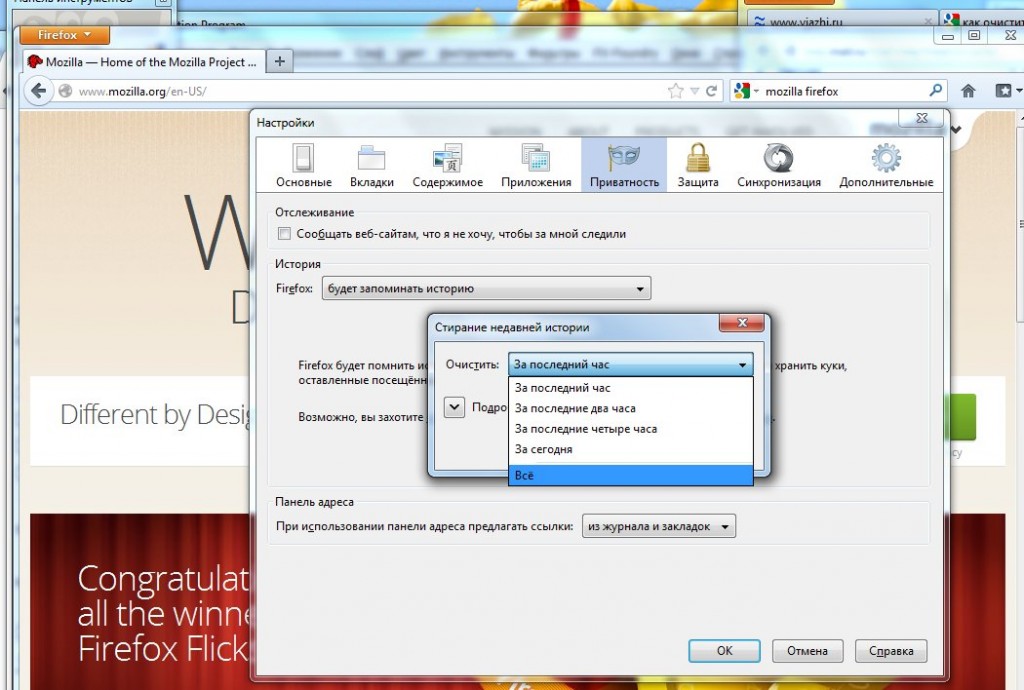This screenshot has height=690, width=1024.
Task: Click OK in the Настройки dialog
Action: point(724,651)
